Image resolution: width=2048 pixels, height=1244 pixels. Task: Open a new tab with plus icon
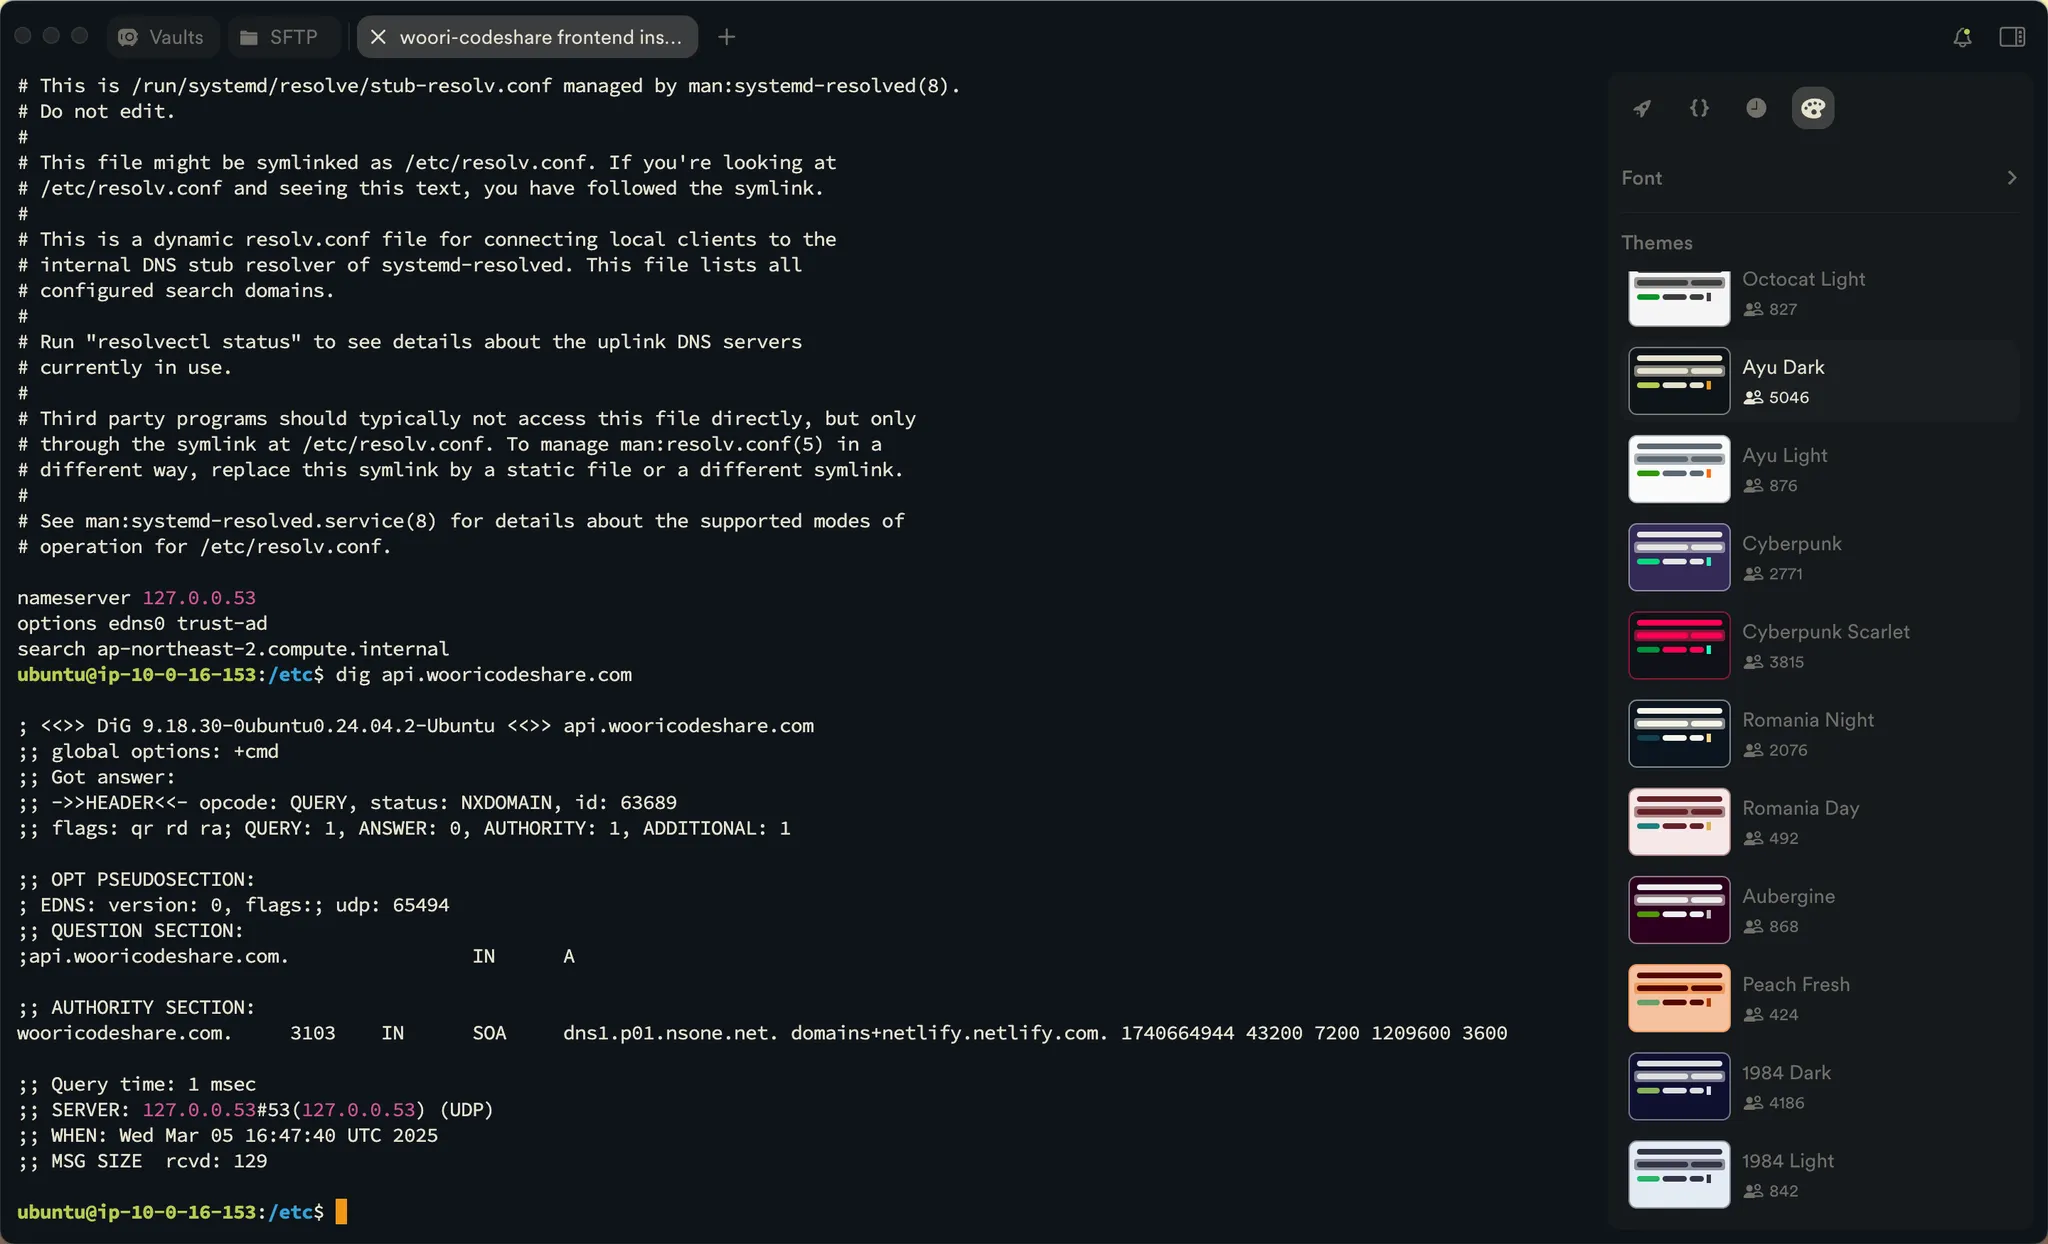pos(727,37)
